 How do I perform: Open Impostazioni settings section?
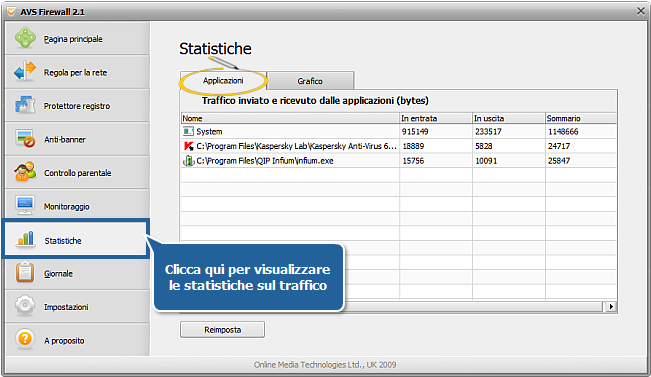[77, 307]
